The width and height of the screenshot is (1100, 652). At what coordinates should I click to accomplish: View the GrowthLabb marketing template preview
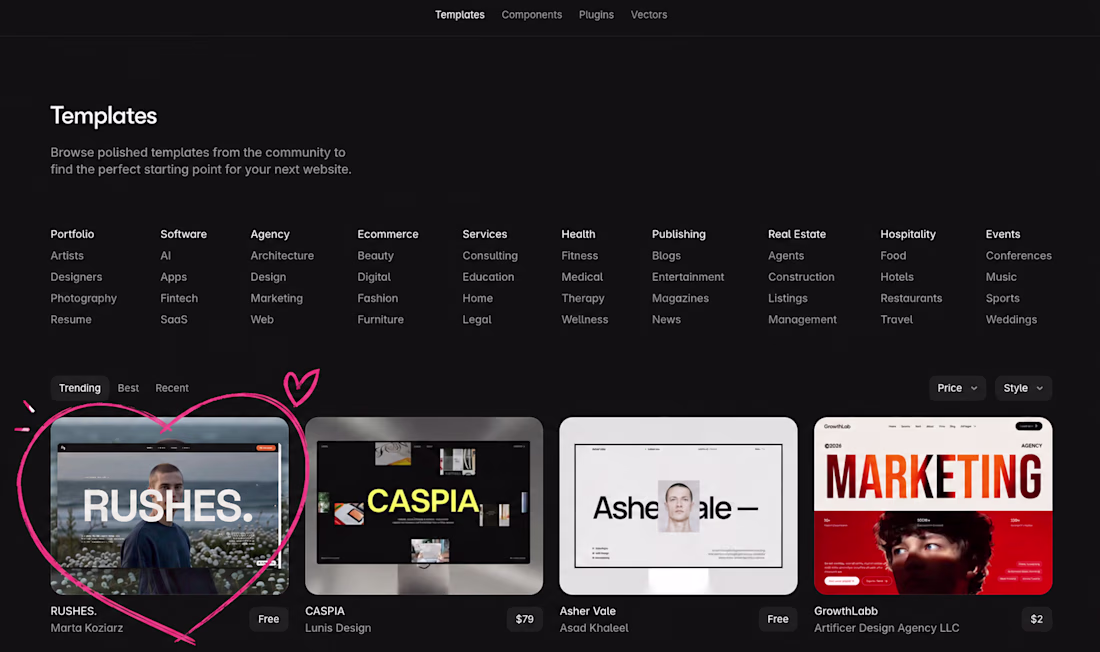click(x=933, y=506)
